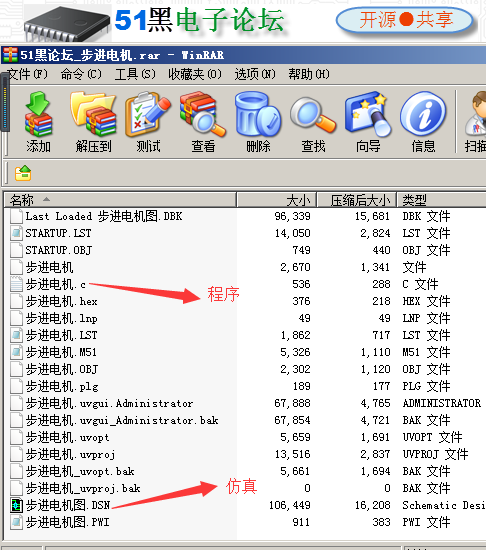486x550 pixels.
Task: Launch the 向导 (Wizard) tool
Action: 368,121
